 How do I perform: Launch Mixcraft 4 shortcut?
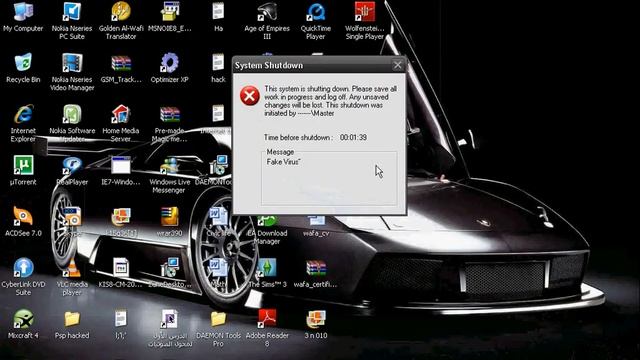[x=23, y=319]
